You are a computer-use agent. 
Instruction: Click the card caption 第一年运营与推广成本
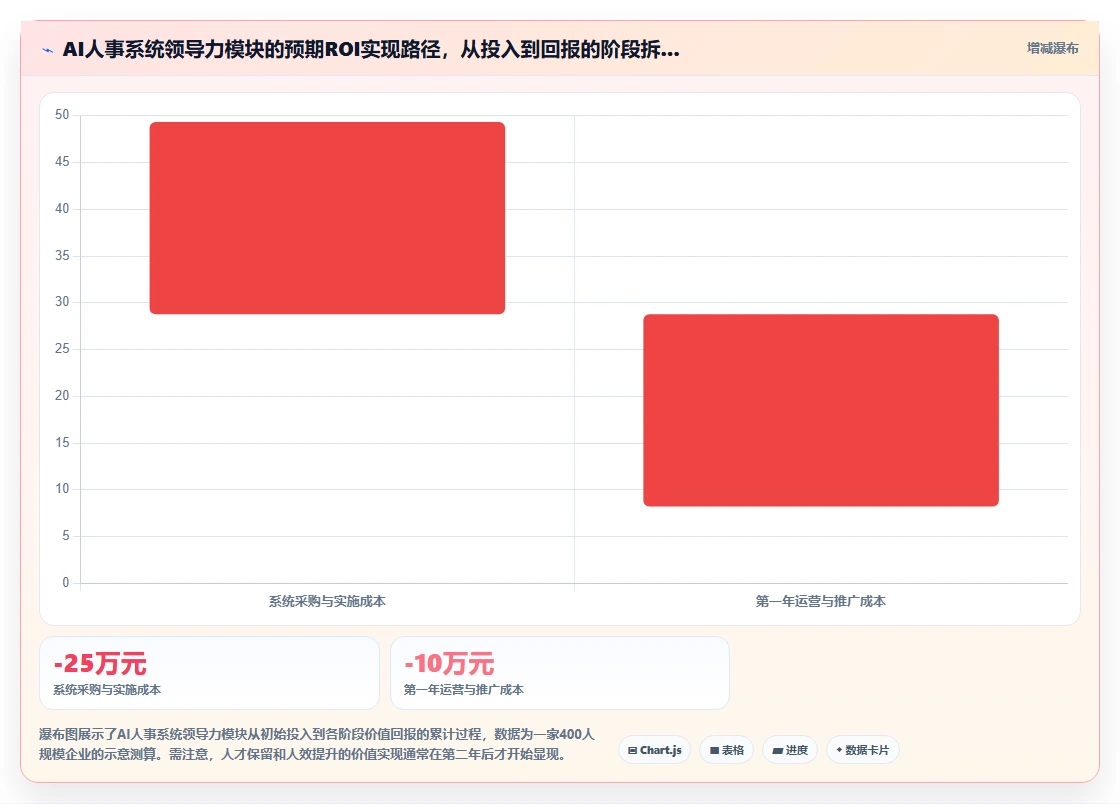point(464,690)
